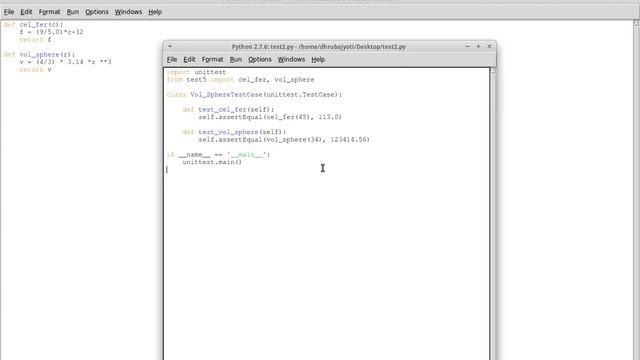The image size is (640, 360).
Task: Click 'def test_cel_fer(self):' line
Action: click(x=228, y=110)
